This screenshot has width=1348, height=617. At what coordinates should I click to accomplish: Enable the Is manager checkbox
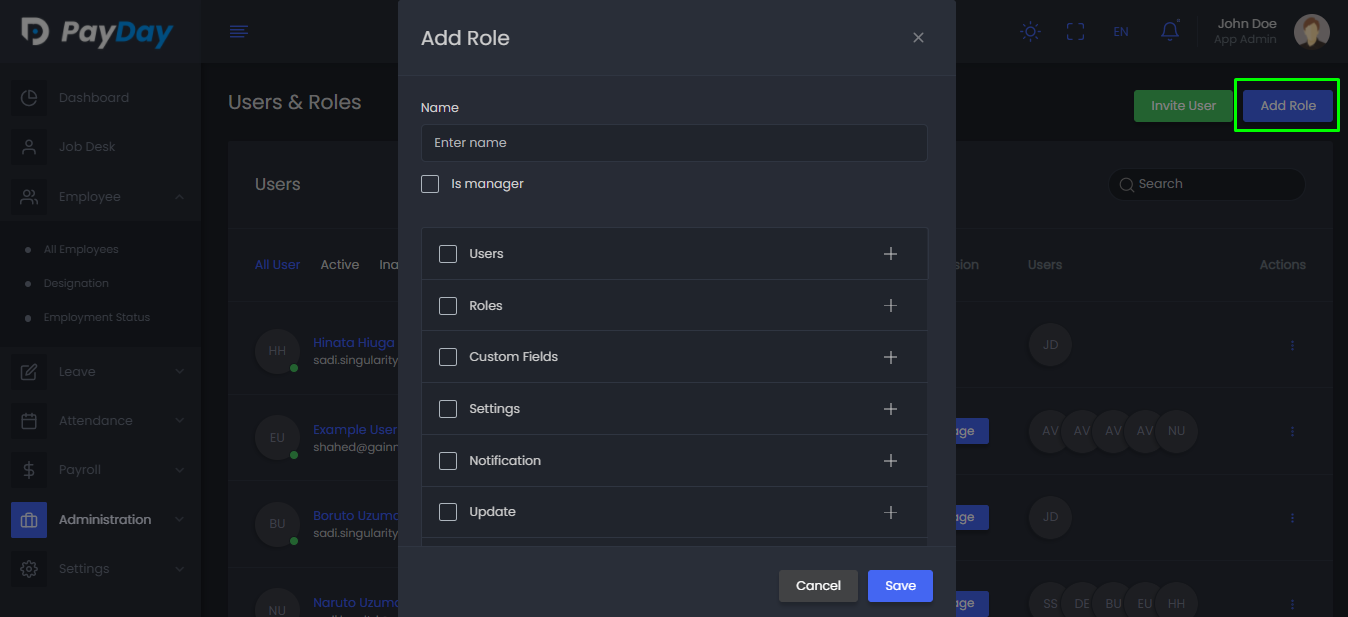click(430, 184)
